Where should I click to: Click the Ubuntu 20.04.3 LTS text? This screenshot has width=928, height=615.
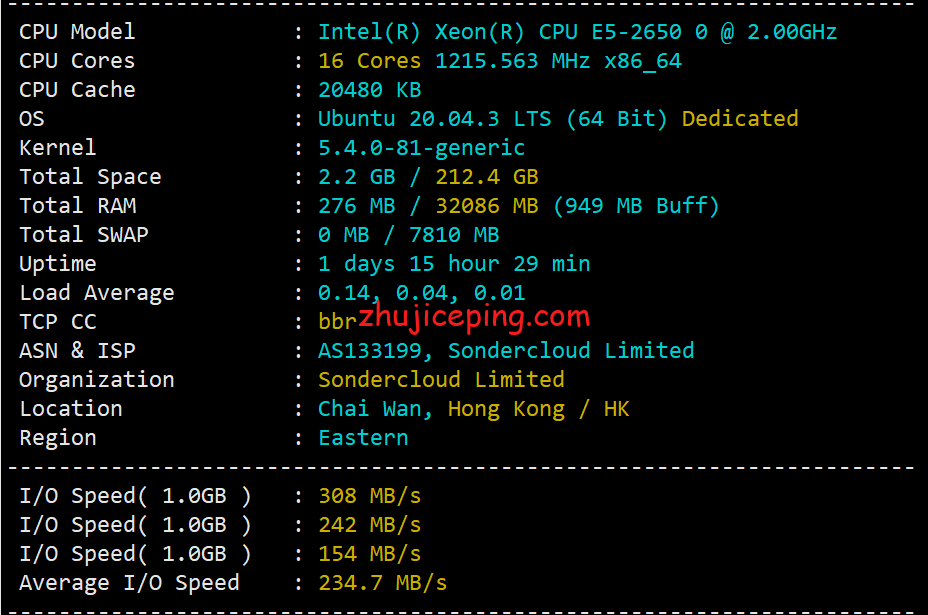(x=434, y=119)
